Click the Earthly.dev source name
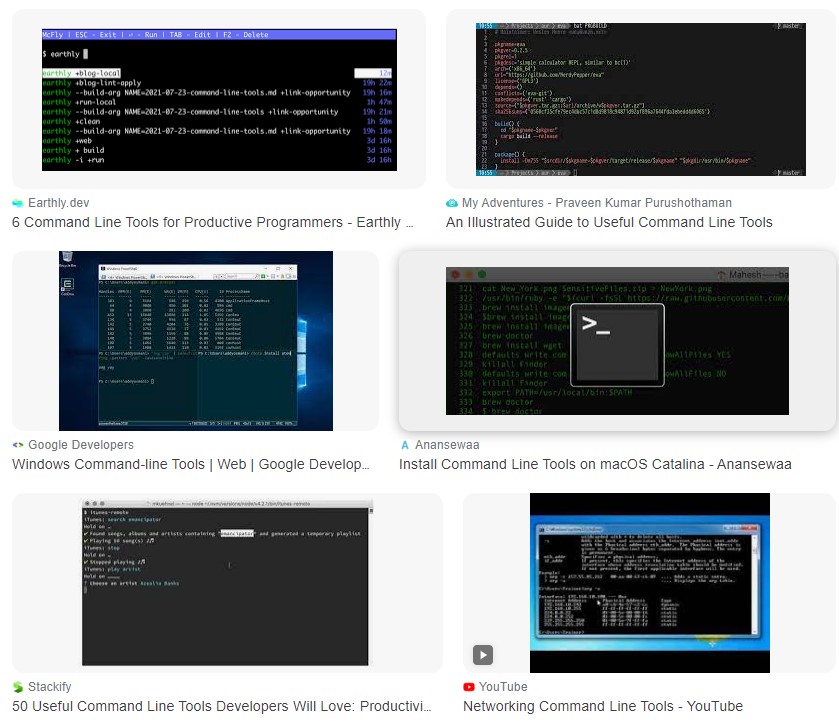839x724 pixels. point(59,203)
